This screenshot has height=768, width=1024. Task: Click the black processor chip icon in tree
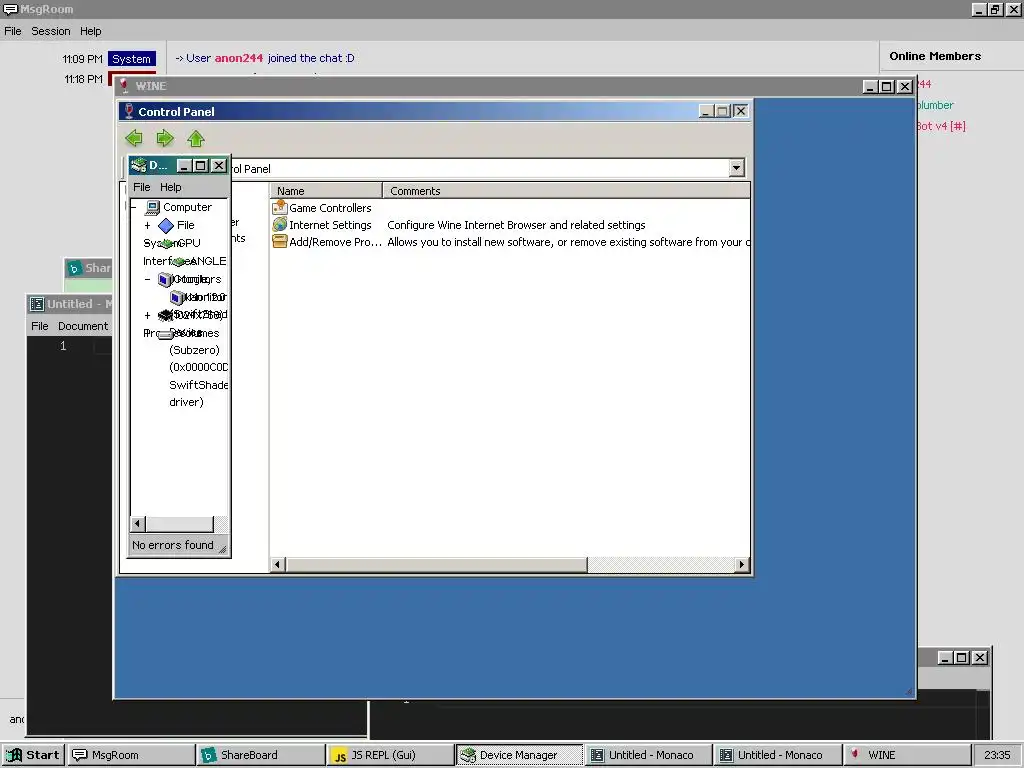[165, 315]
